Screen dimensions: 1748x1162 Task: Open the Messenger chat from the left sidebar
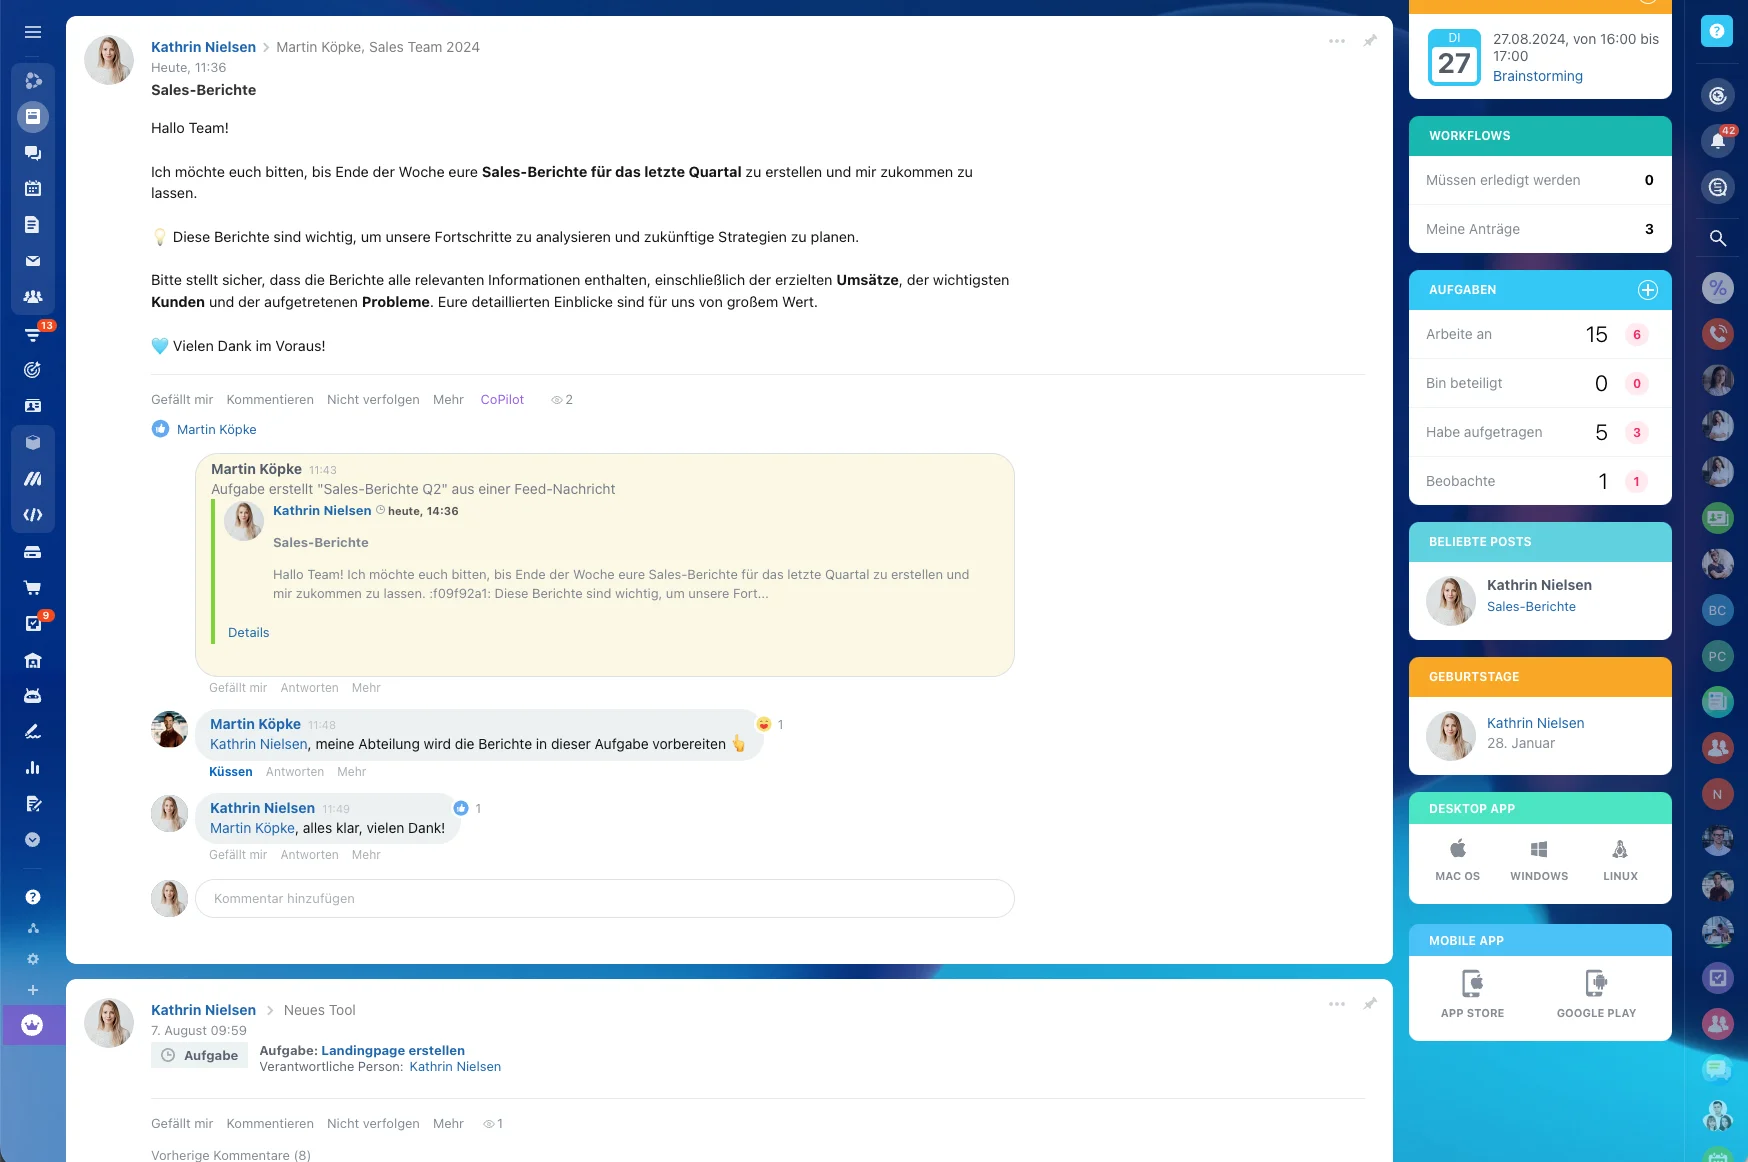tap(33, 152)
